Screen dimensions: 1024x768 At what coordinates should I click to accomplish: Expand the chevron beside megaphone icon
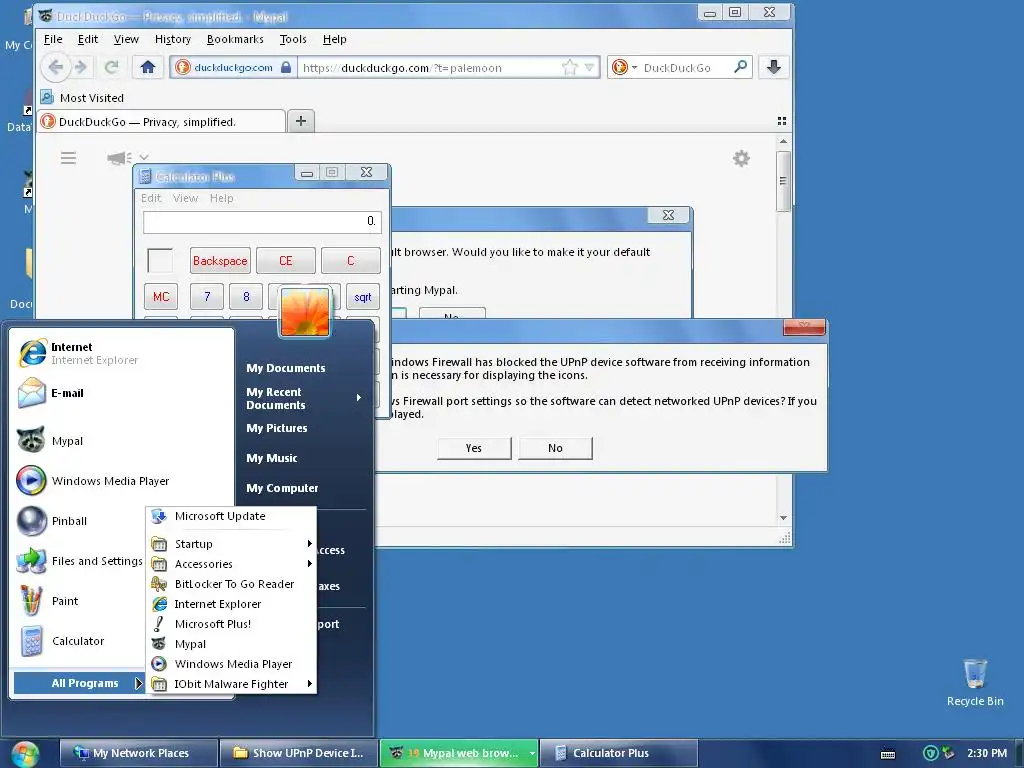(144, 157)
